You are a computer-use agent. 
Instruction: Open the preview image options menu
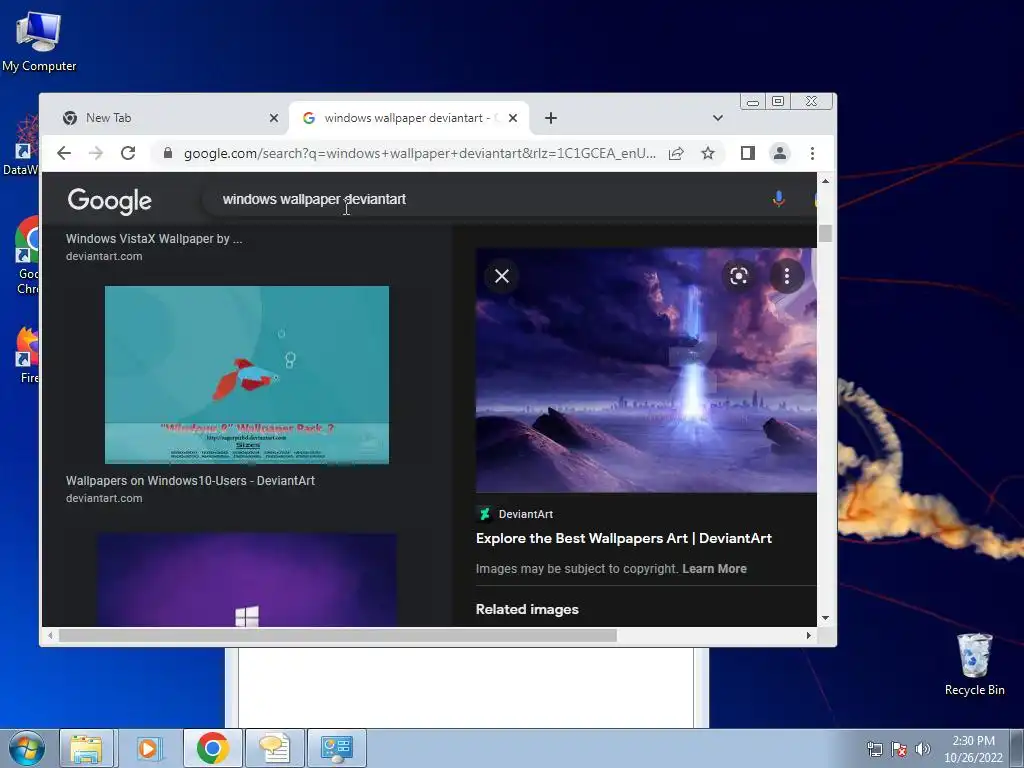786,276
